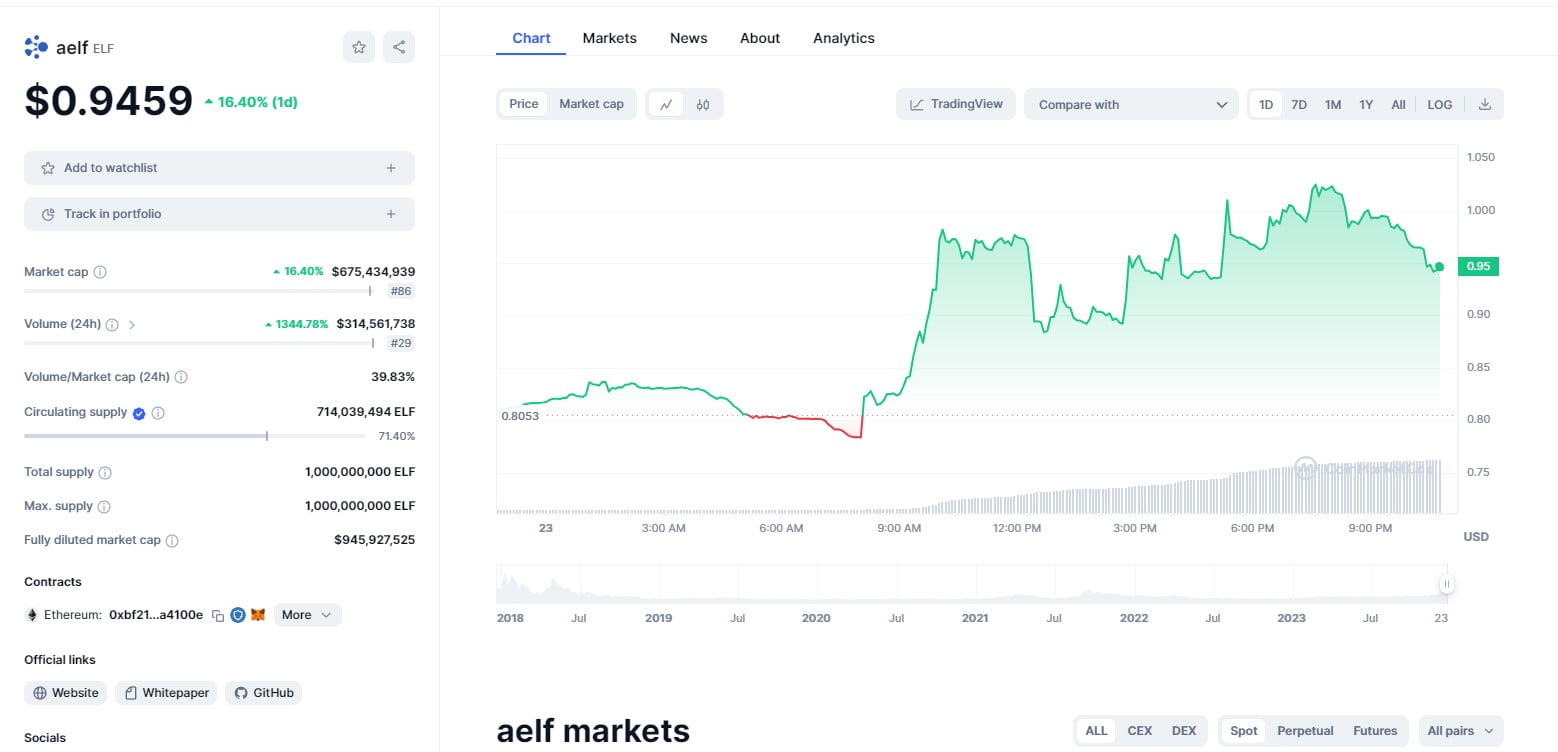
Task: Open the About tab
Action: [x=760, y=38]
